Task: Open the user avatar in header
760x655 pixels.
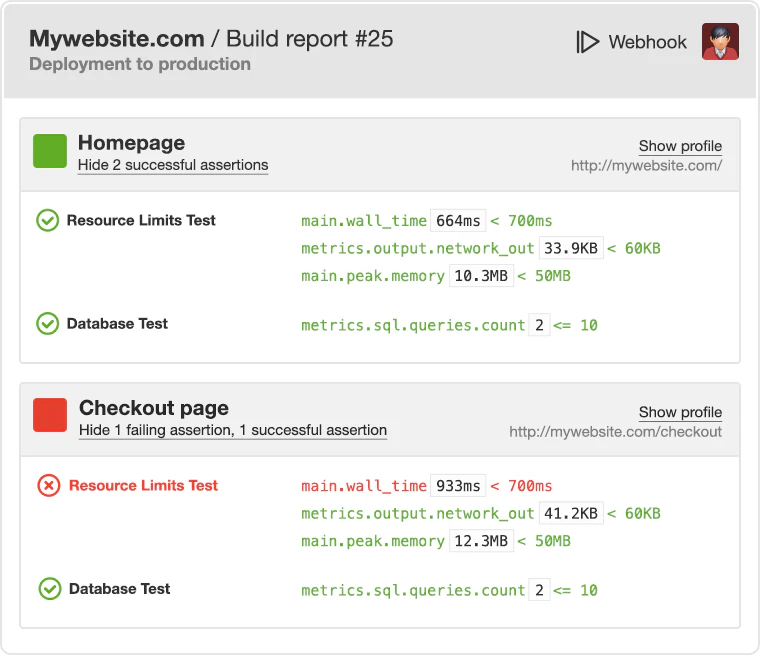Action: pyautogui.click(x=720, y=42)
